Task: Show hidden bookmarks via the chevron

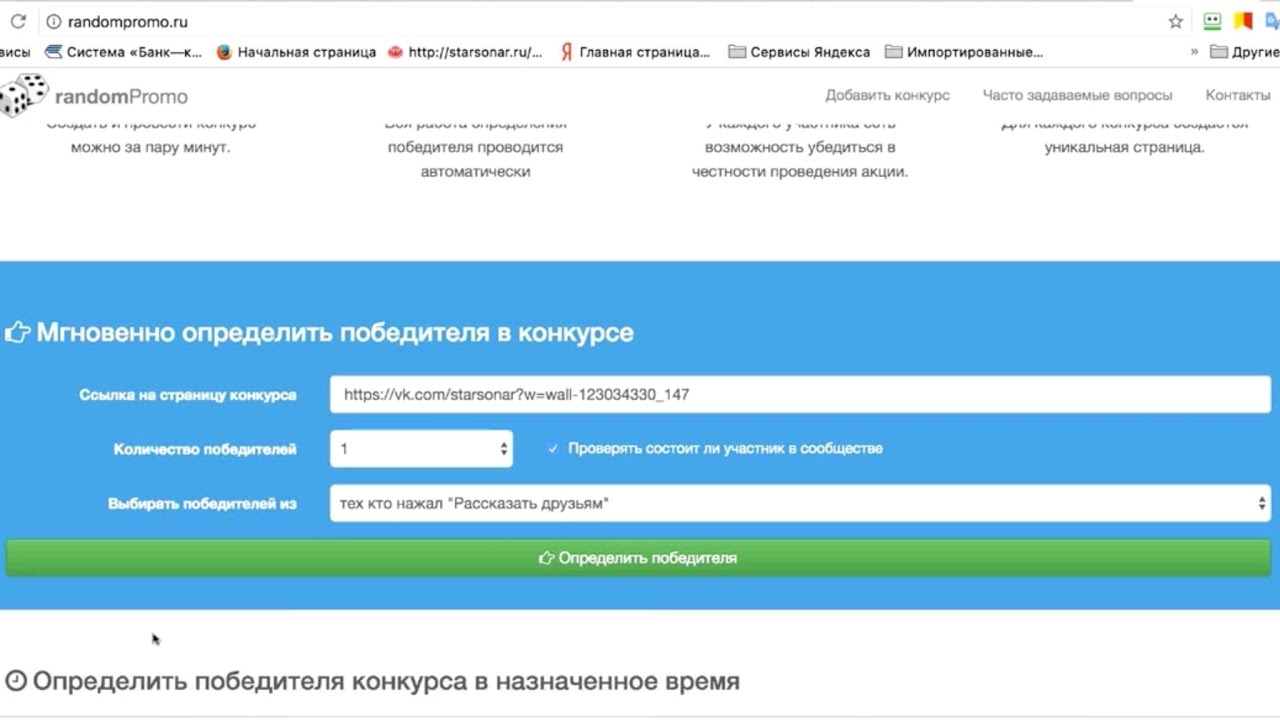Action: [x=1194, y=52]
